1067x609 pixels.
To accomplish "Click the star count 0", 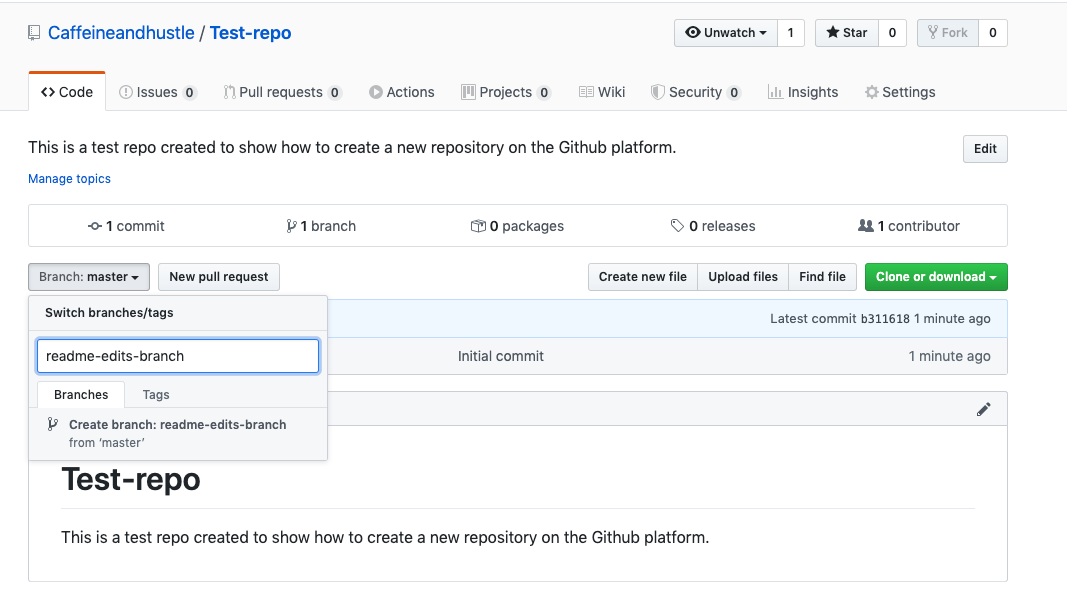I will pos(892,33).
